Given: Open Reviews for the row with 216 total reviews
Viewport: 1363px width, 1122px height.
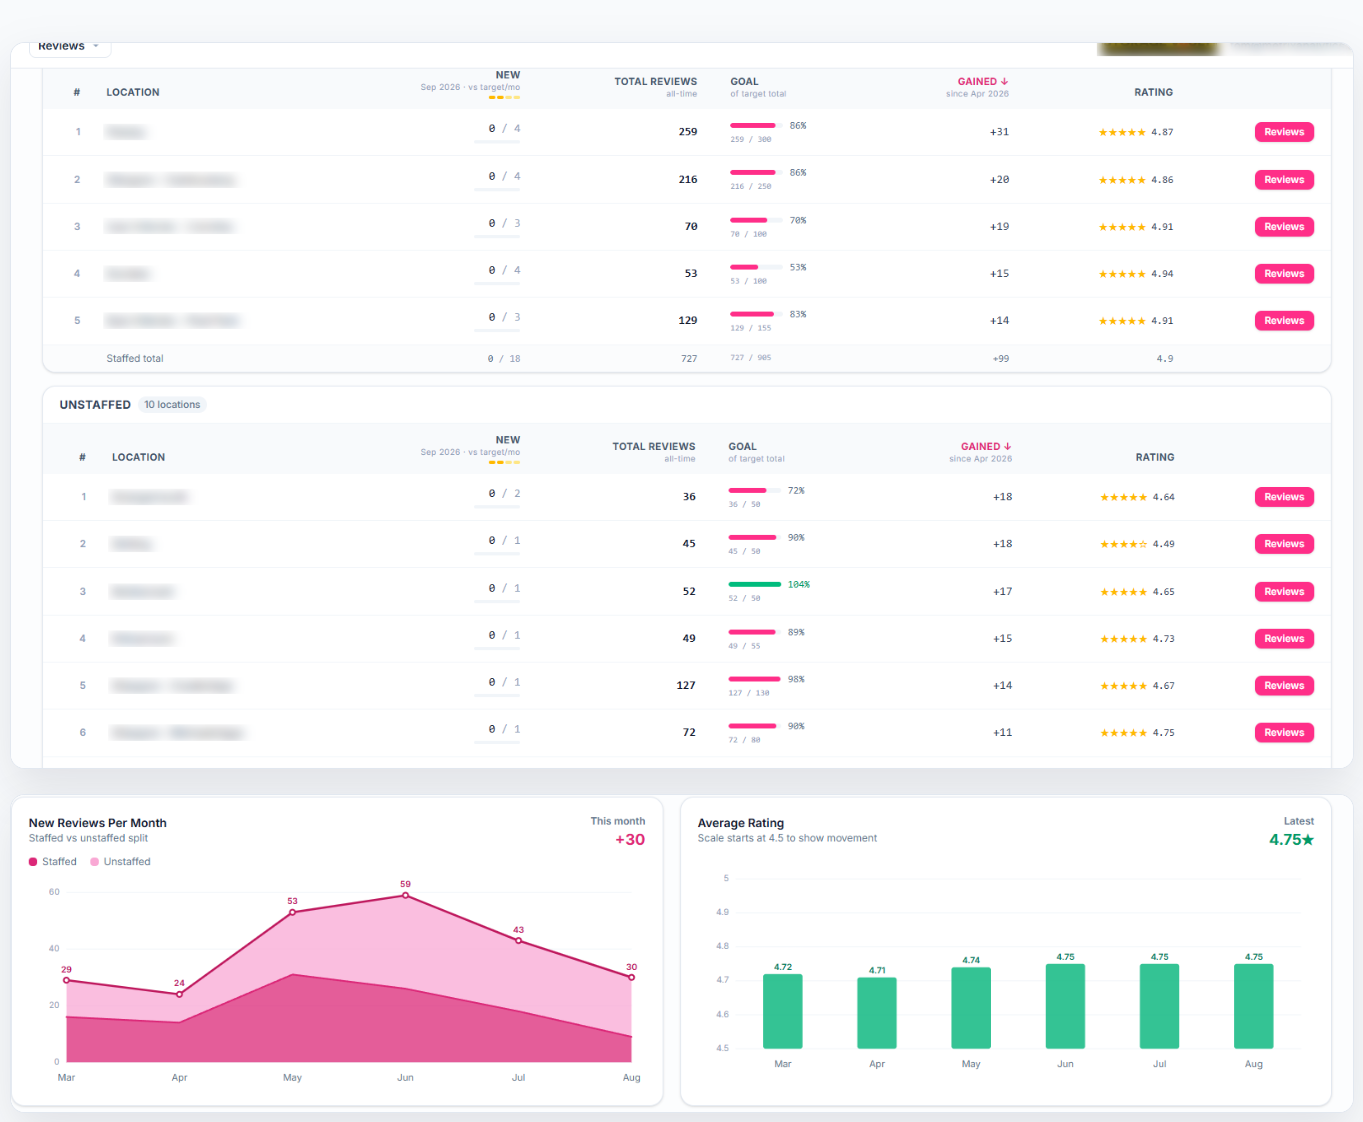Looking at the screenshot, I should click(x=1284, y=180).
